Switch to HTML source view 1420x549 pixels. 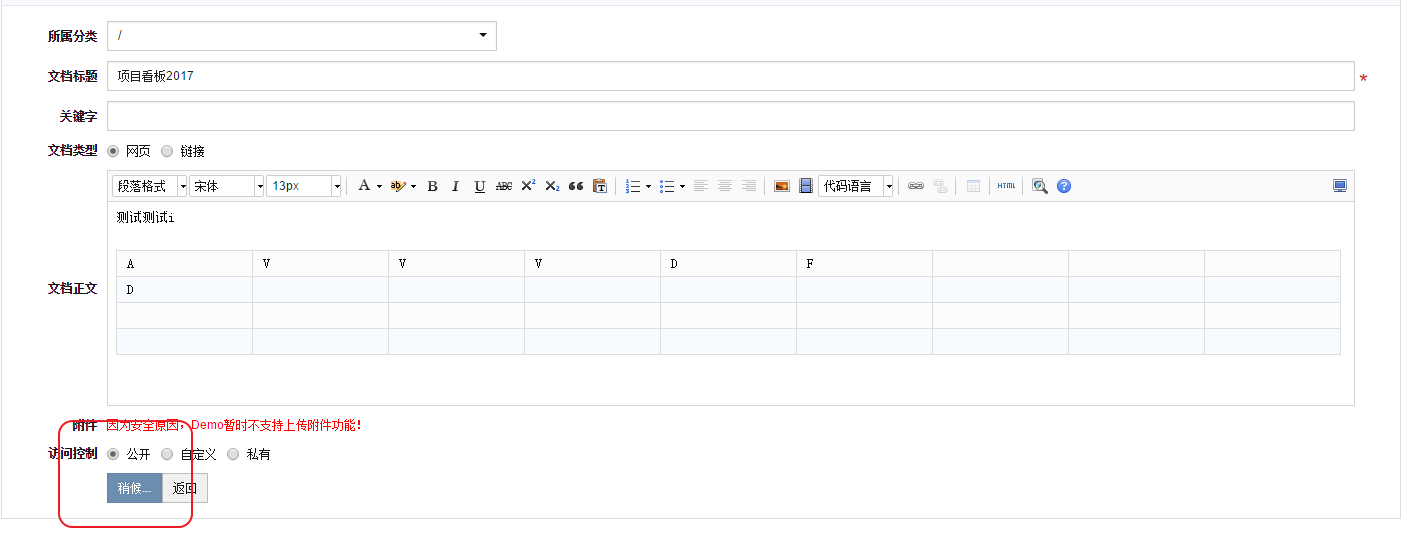(1006, 186)
